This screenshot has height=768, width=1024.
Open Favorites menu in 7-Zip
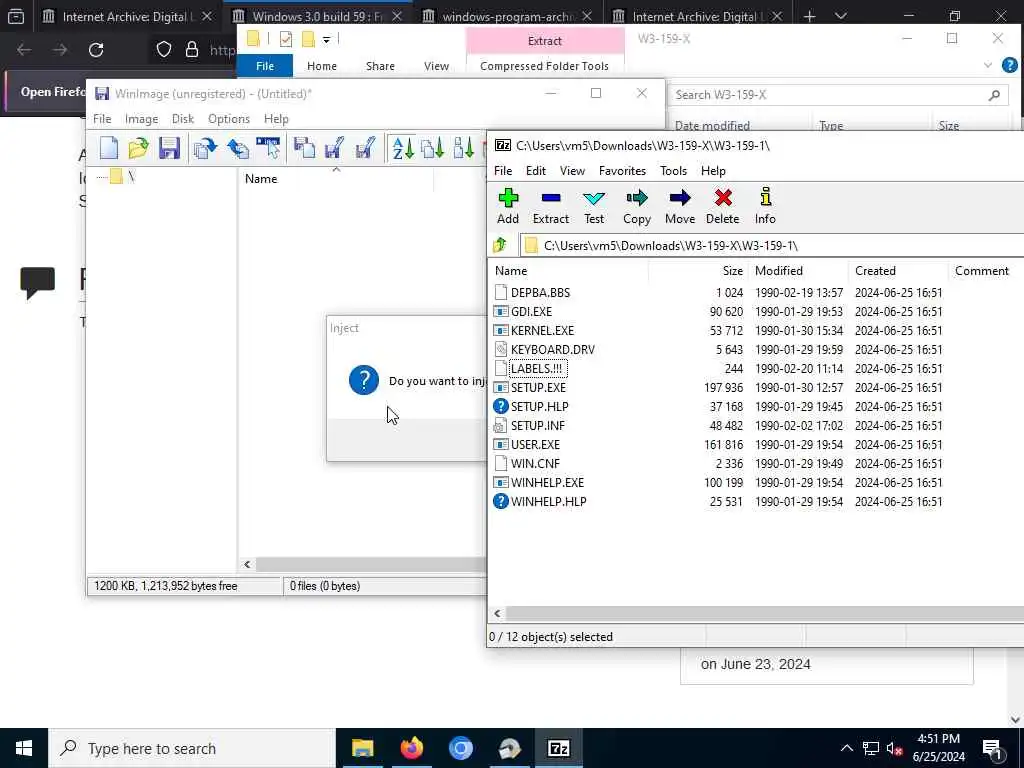click(622, 170)
